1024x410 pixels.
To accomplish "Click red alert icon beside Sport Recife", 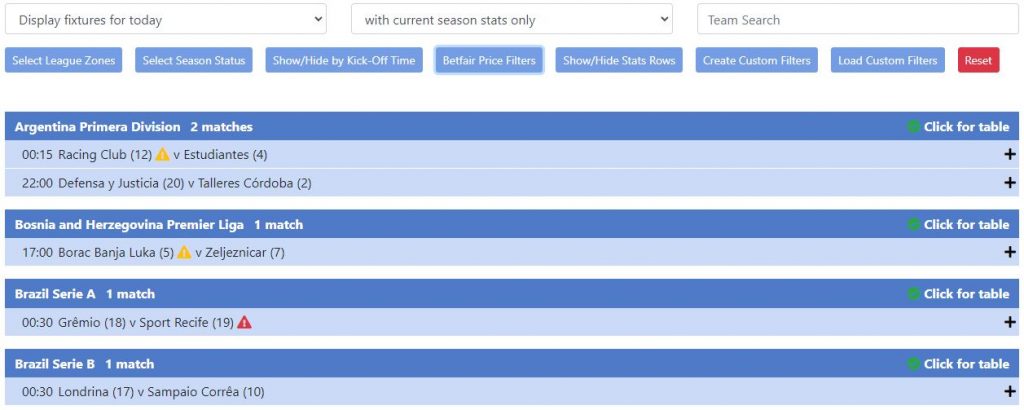I will click(244, 323).
